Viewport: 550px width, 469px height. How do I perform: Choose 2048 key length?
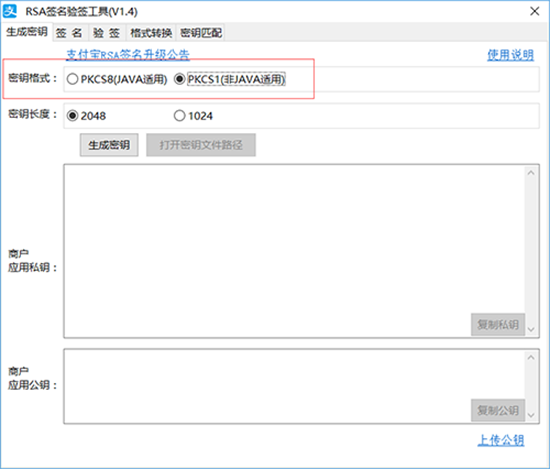point(86,116)
